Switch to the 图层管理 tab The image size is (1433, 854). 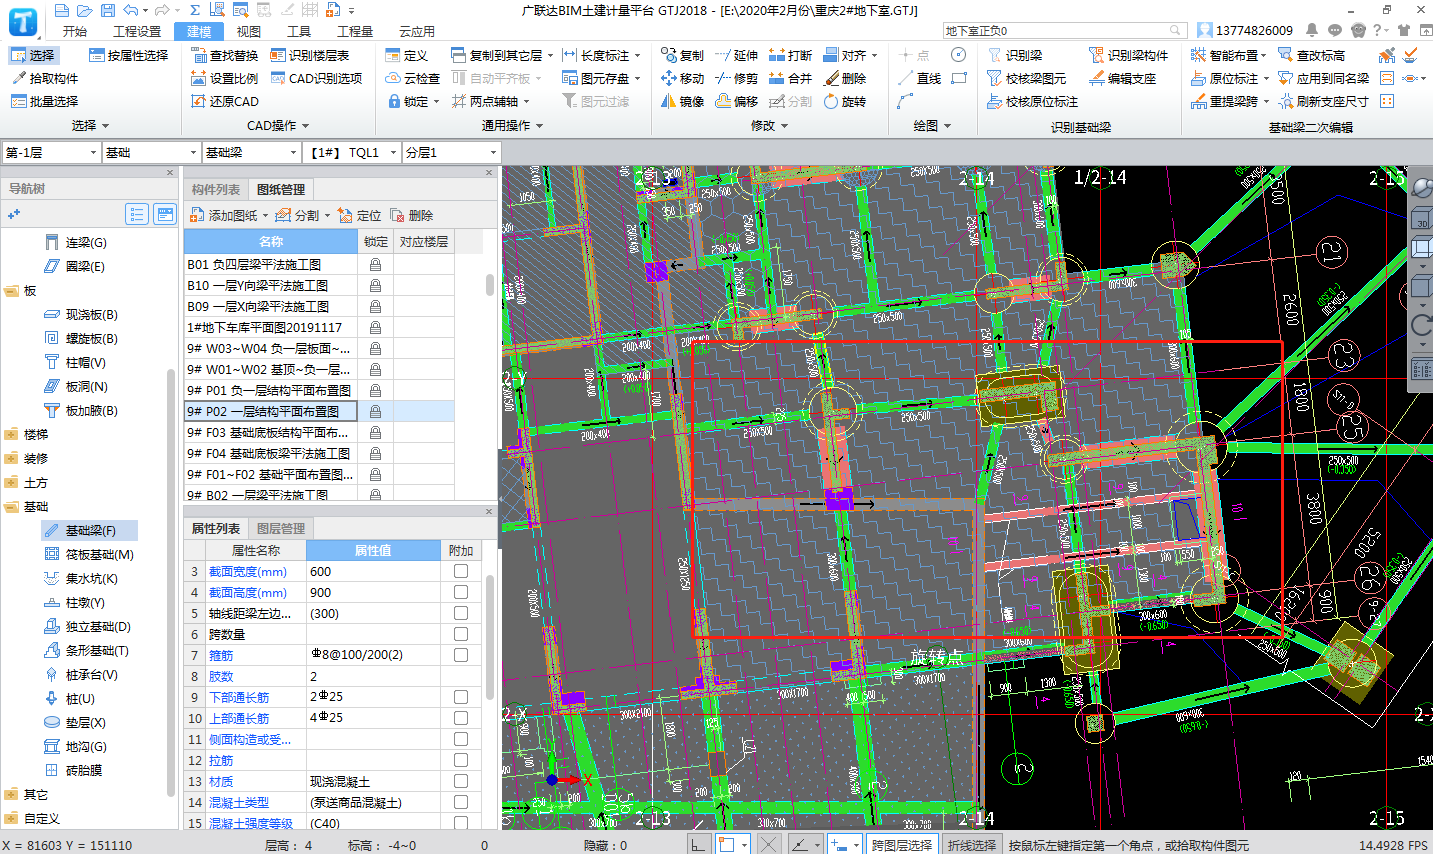(x=281, y=528)
